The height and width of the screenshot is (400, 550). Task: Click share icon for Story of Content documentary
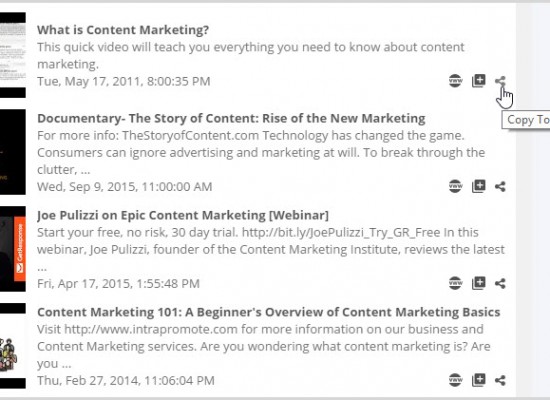point(500,186)
